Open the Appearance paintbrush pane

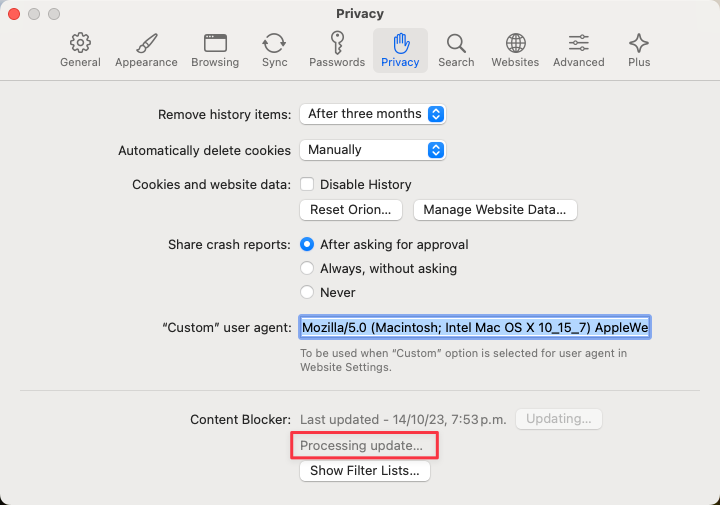(x=146, y=49)
